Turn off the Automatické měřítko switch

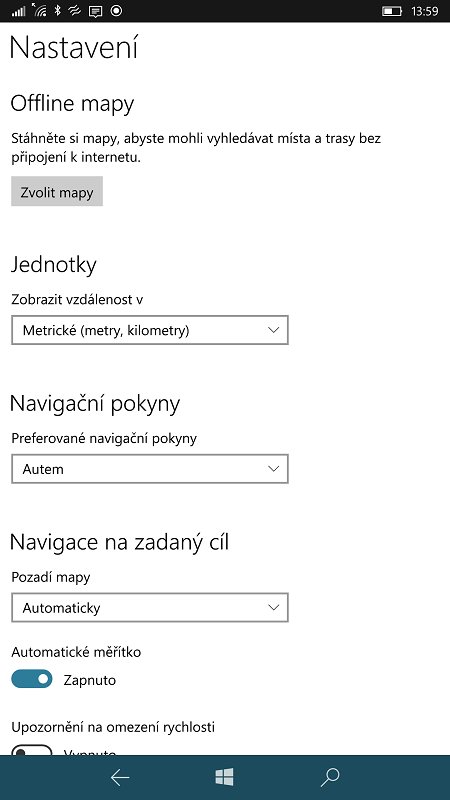coord(32,679)
